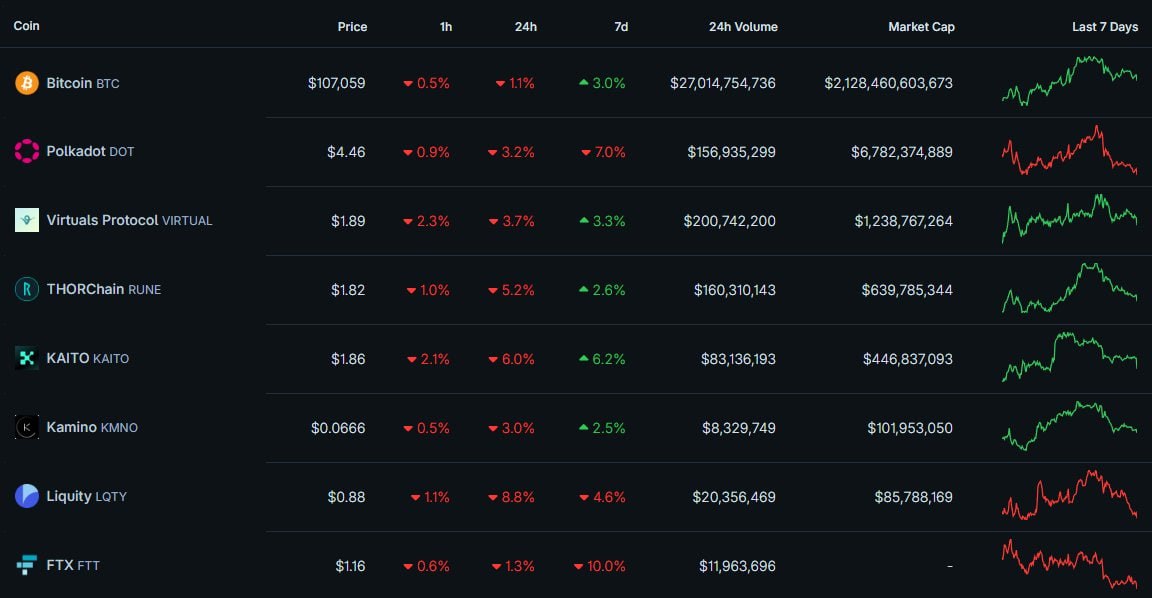Click Polkadot price $4.46
1152x598 pixels.
tap(346, 152)
